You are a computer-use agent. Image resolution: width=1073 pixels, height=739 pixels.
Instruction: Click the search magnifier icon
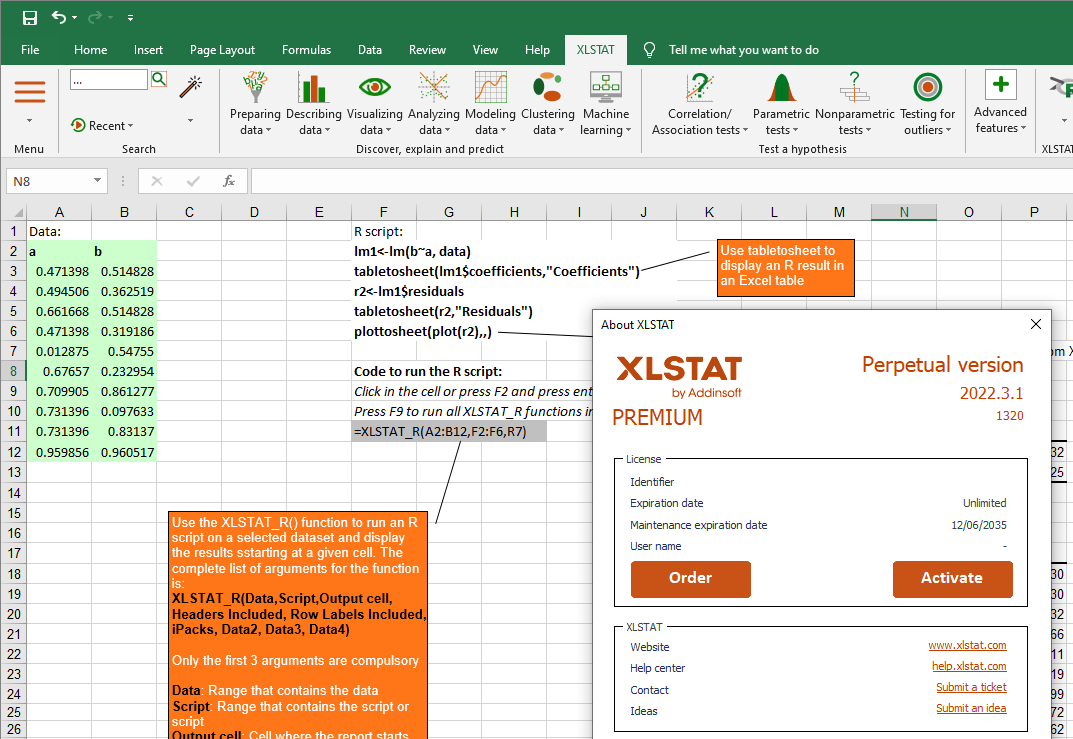pyautogui.click(x=159, y=79)
